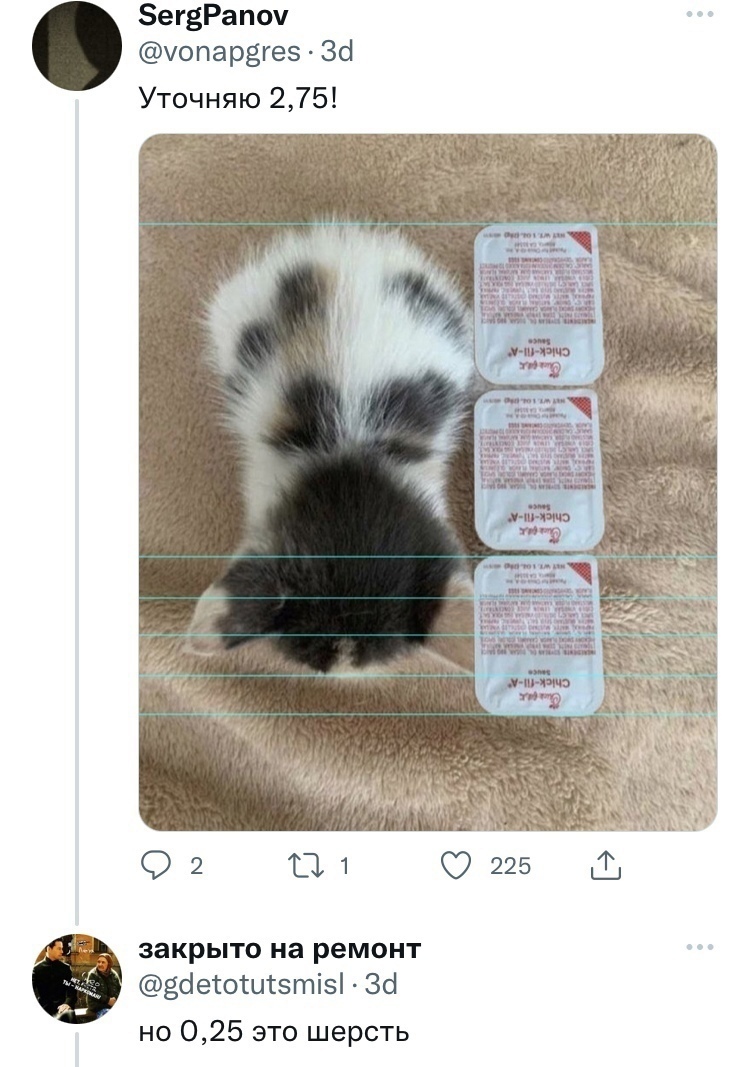Open the reply "но 0,25 это шерсть"
The height and width of the screenshot is (1067, 750).
coord(273,1031)
